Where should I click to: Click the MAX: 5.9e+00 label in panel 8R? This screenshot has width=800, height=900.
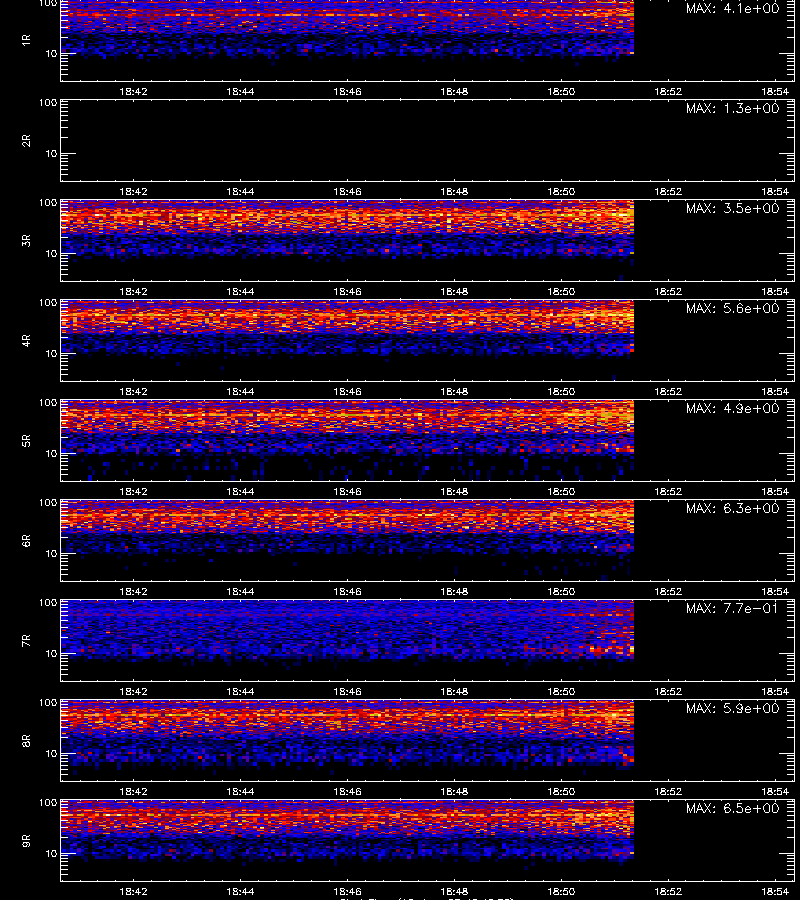pos(732,708)
